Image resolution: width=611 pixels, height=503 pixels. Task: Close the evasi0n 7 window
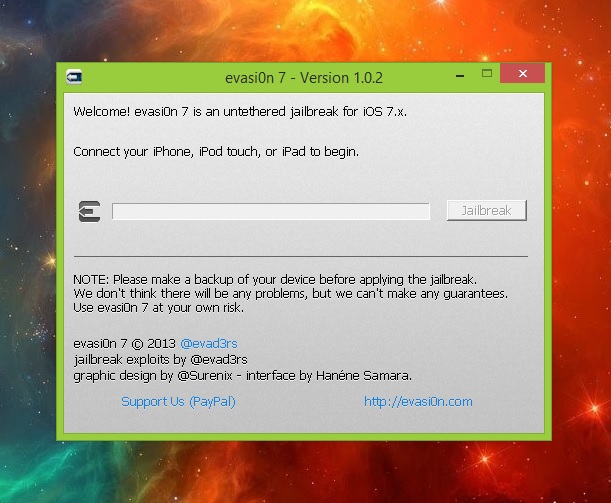coord(523,73)
